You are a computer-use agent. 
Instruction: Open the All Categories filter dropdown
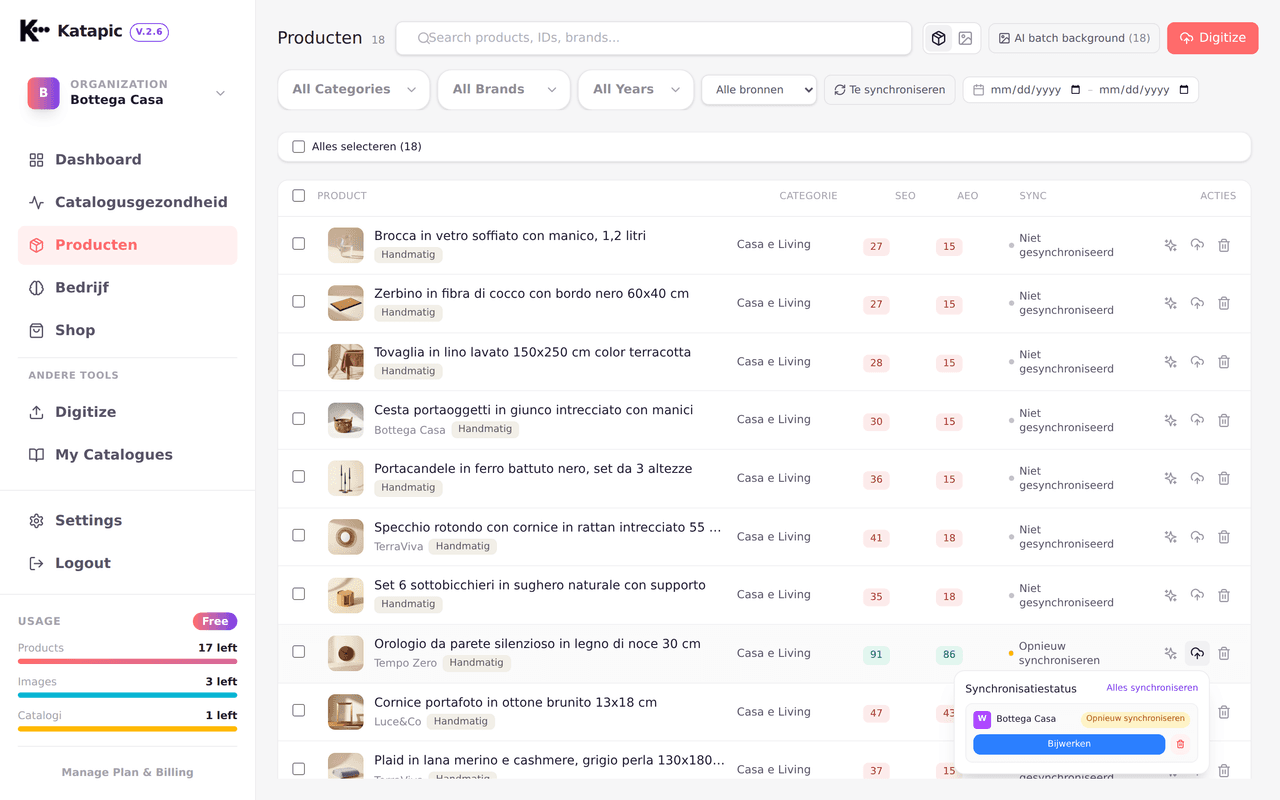[x=354, y=89]
